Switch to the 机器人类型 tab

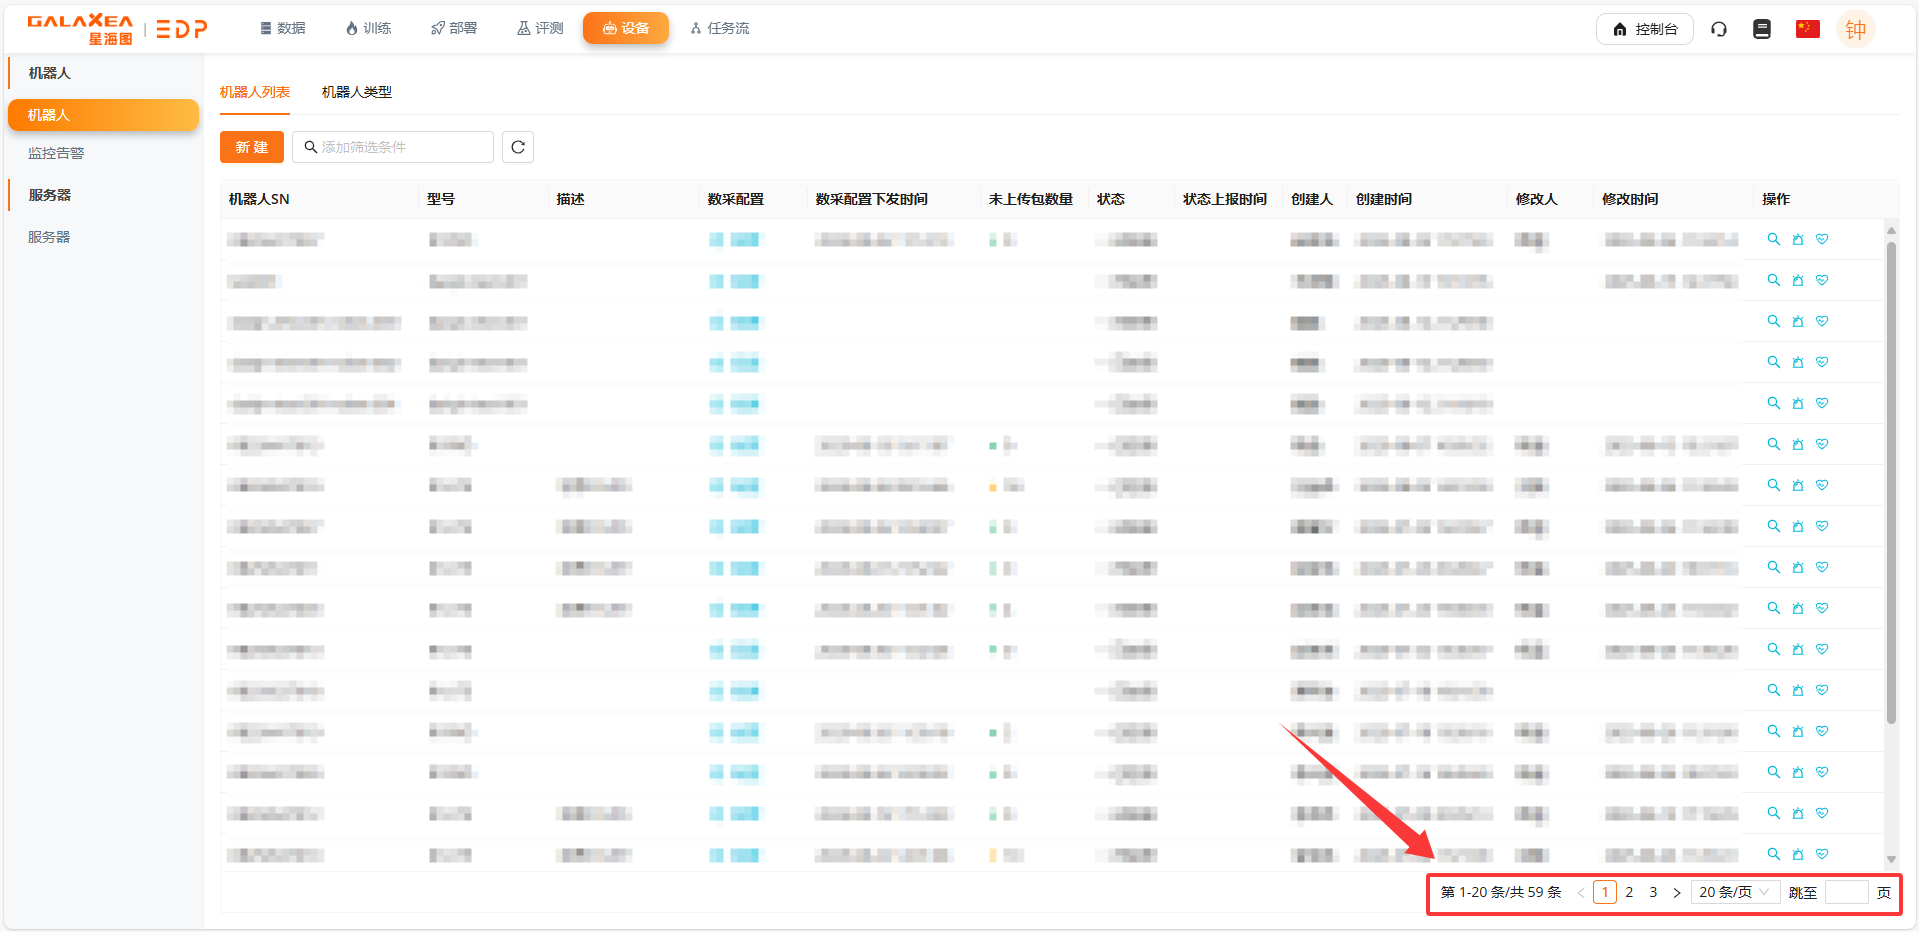click(x=356, y=92)
